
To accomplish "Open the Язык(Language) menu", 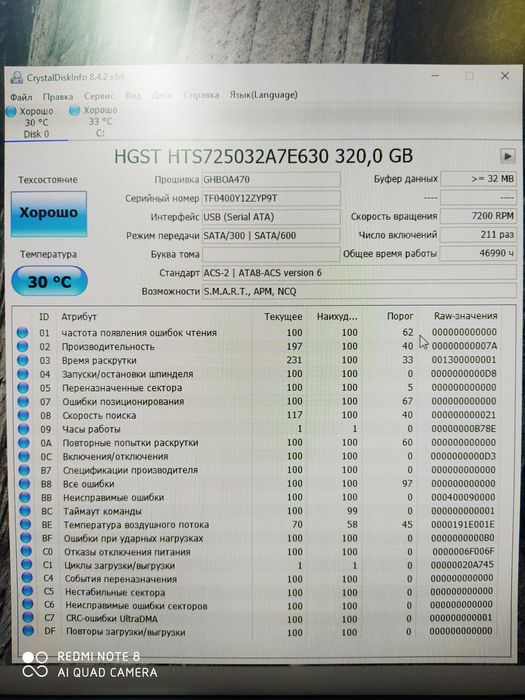I will tap(263, 95).
